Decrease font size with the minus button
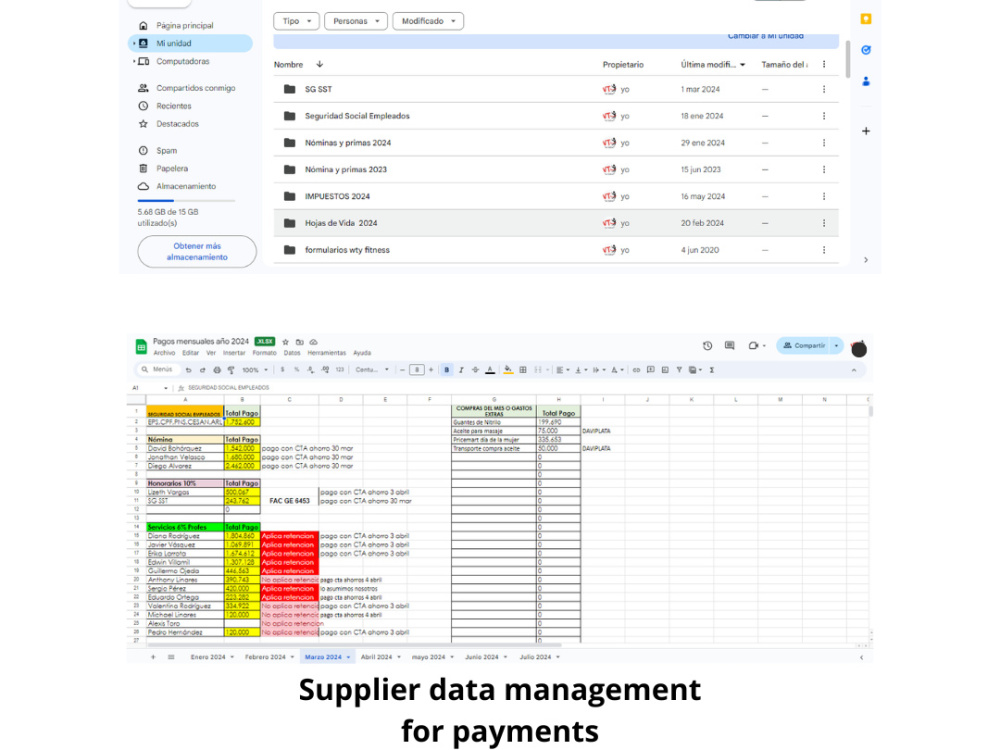The image size is (1000, 750). coord(402,370)
